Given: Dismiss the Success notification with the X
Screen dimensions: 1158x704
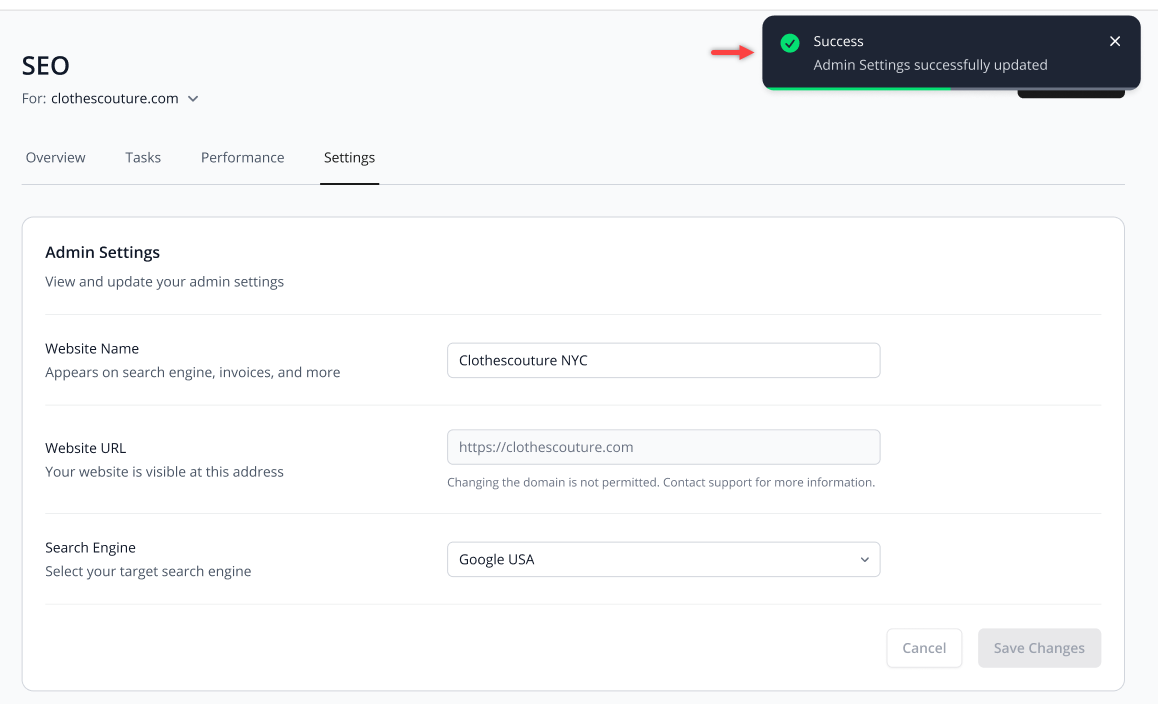Looking at the screenshot, I should pyautogui.click(x=1114, y=41).
